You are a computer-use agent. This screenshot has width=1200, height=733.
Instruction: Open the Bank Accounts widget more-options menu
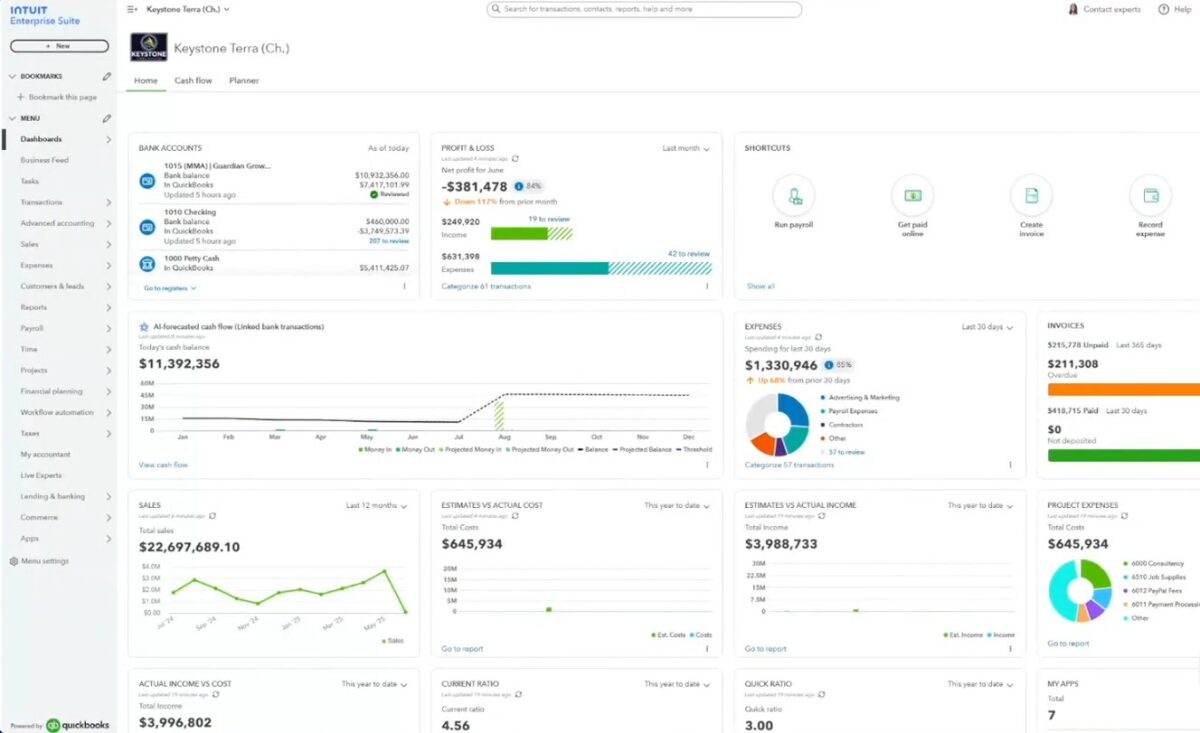tap(405, 287)
